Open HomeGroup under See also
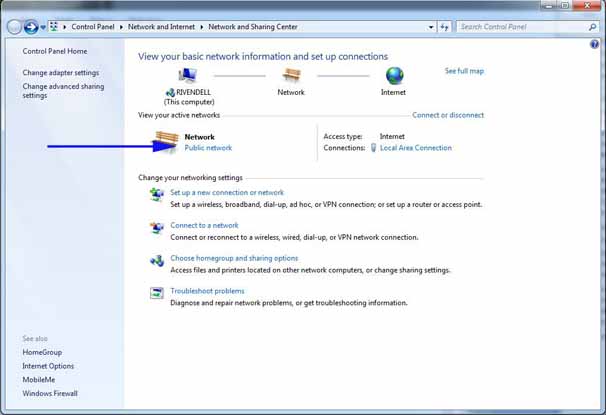This screenshot has height=415, width=606. point(42,352)
